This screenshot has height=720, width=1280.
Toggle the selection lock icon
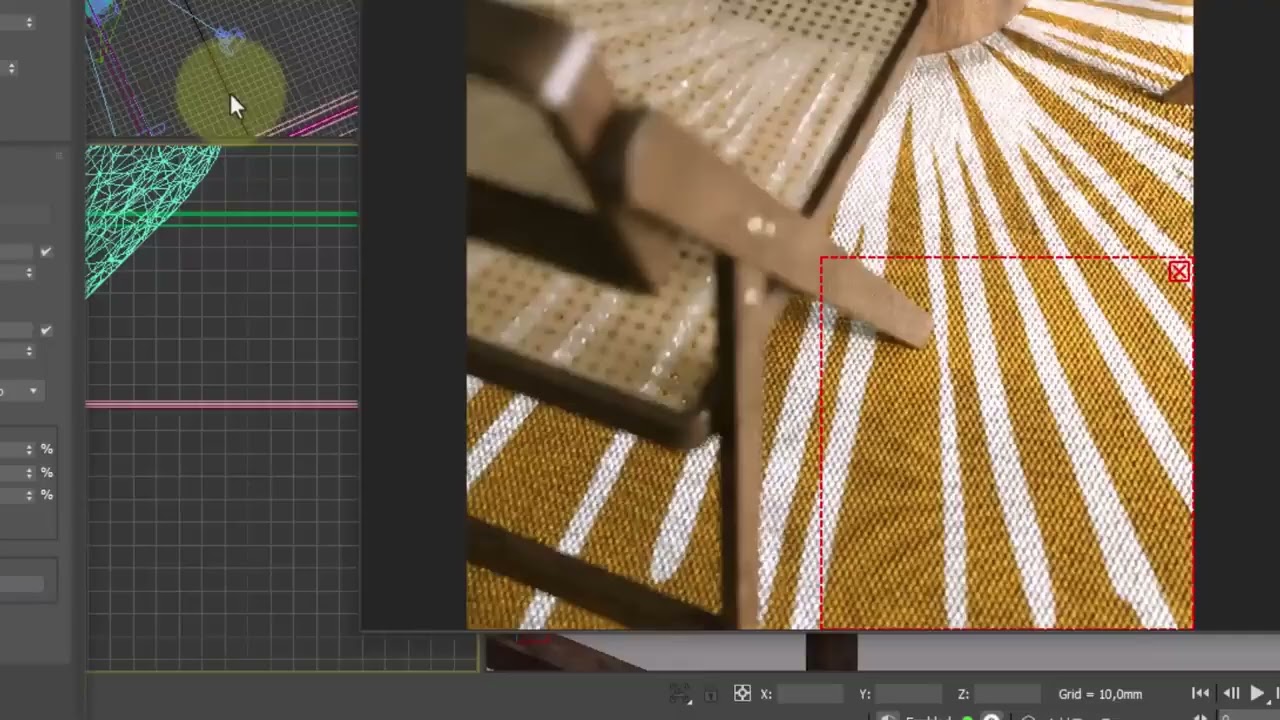(x=710, y=694)
